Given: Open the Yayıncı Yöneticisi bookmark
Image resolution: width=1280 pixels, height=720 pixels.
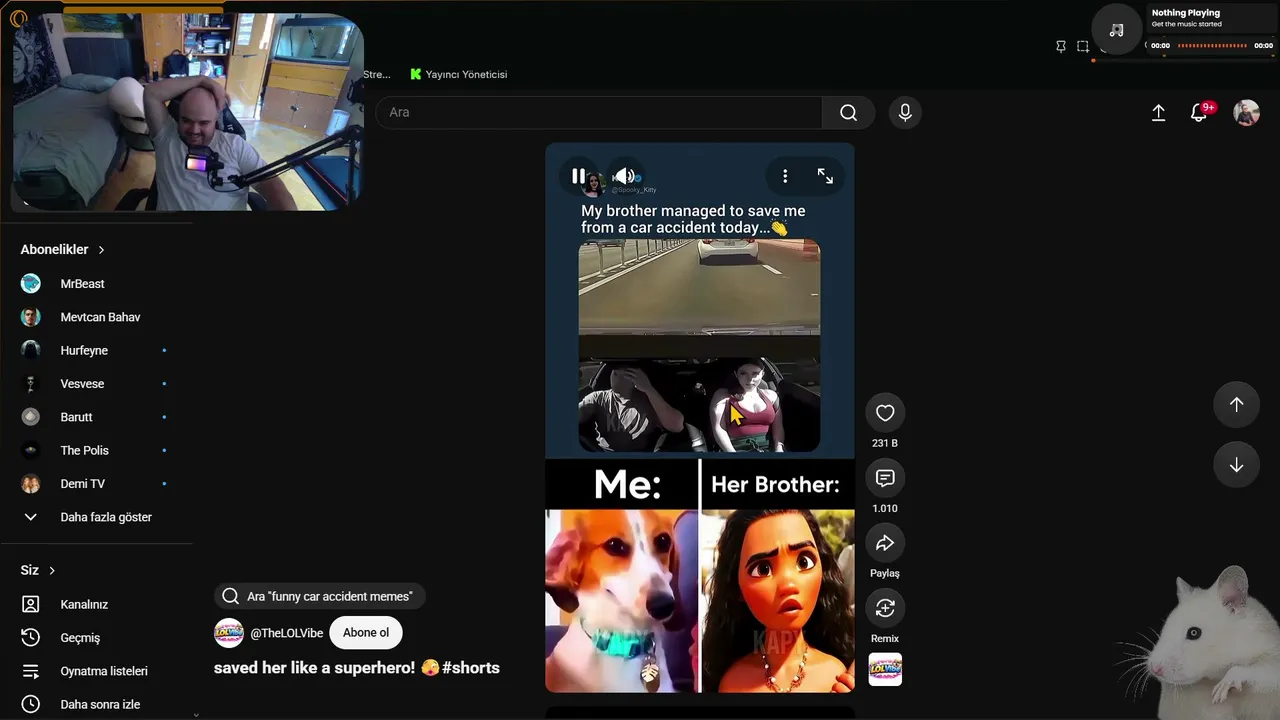Looking at the screenshot, I should pos(459,74).
